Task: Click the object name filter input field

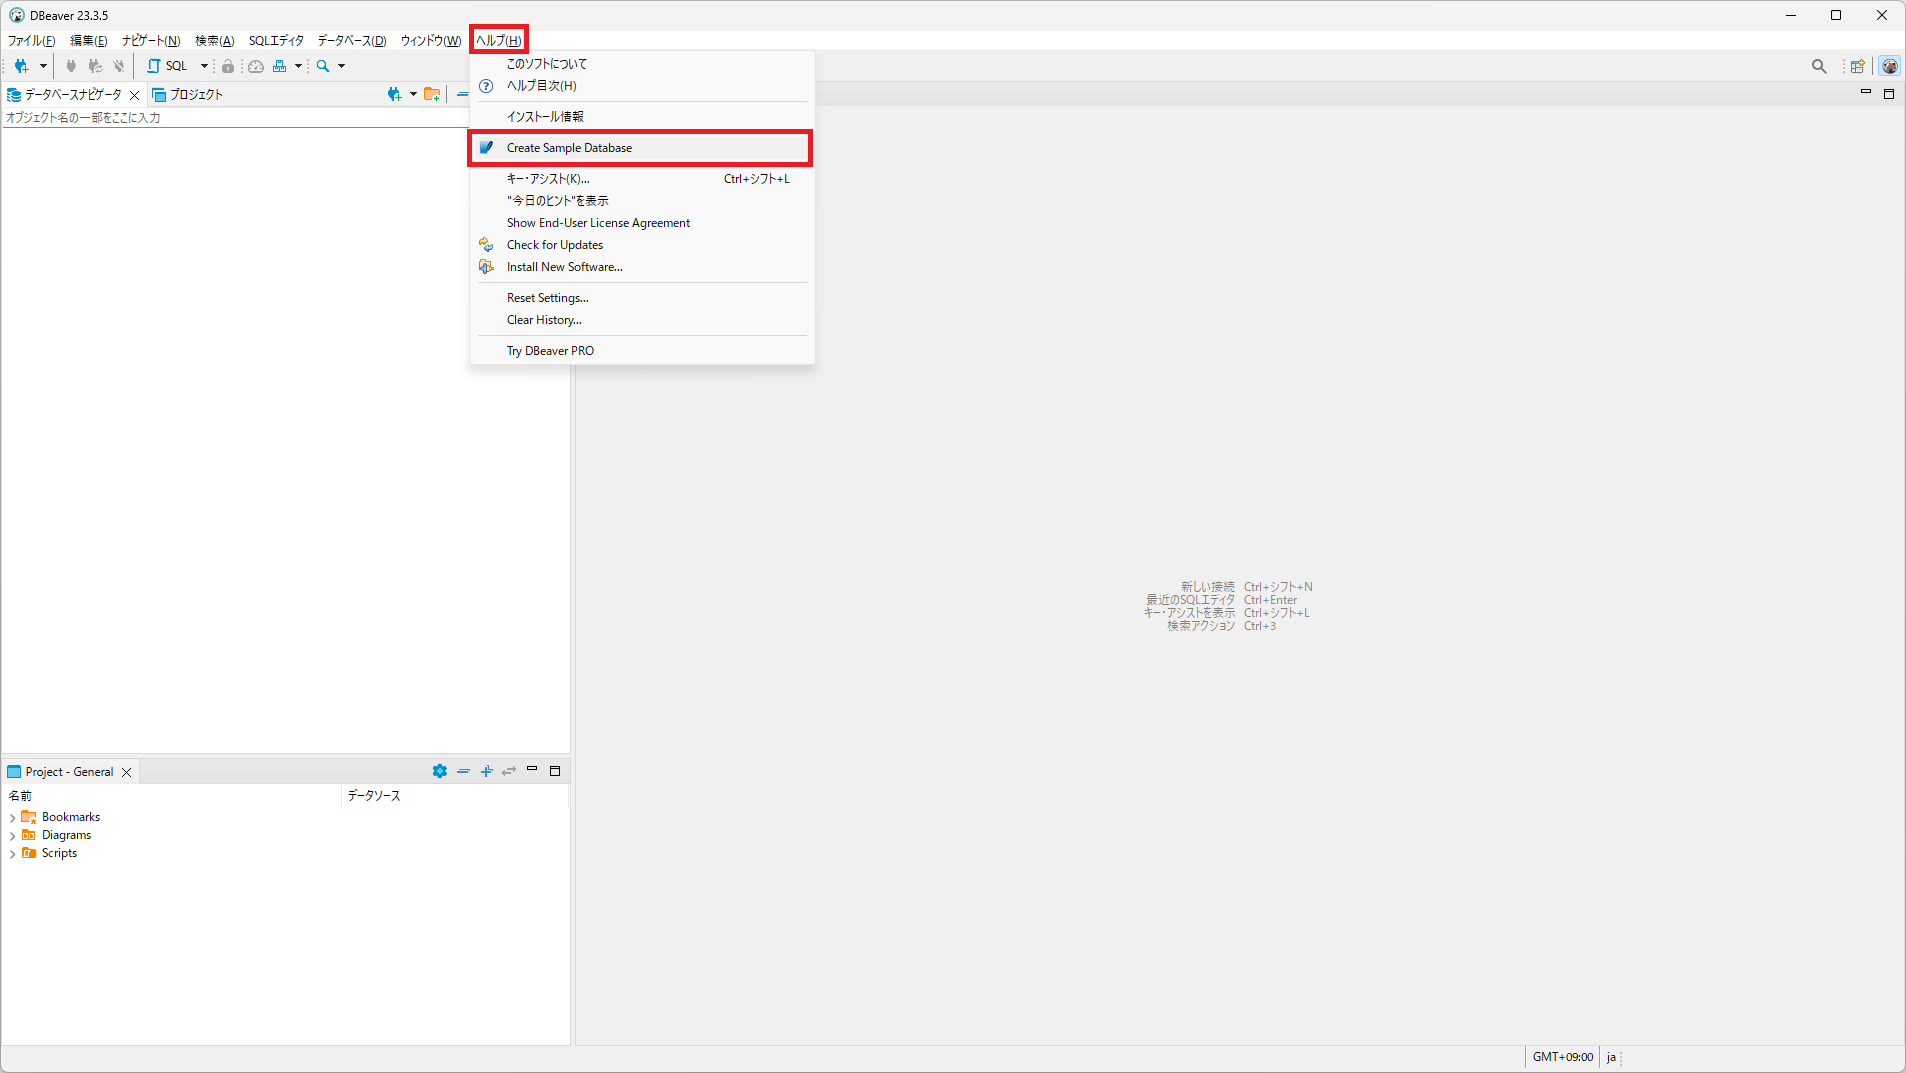Action: pos(230,118)
